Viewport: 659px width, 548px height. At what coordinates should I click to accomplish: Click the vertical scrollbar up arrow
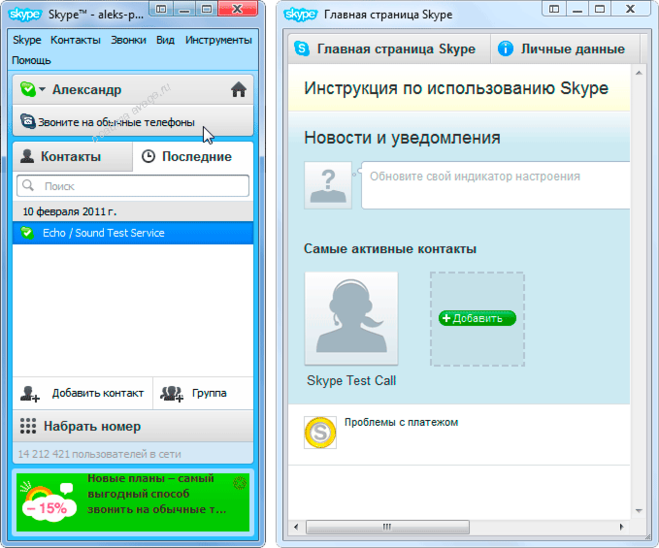point(638,73)
